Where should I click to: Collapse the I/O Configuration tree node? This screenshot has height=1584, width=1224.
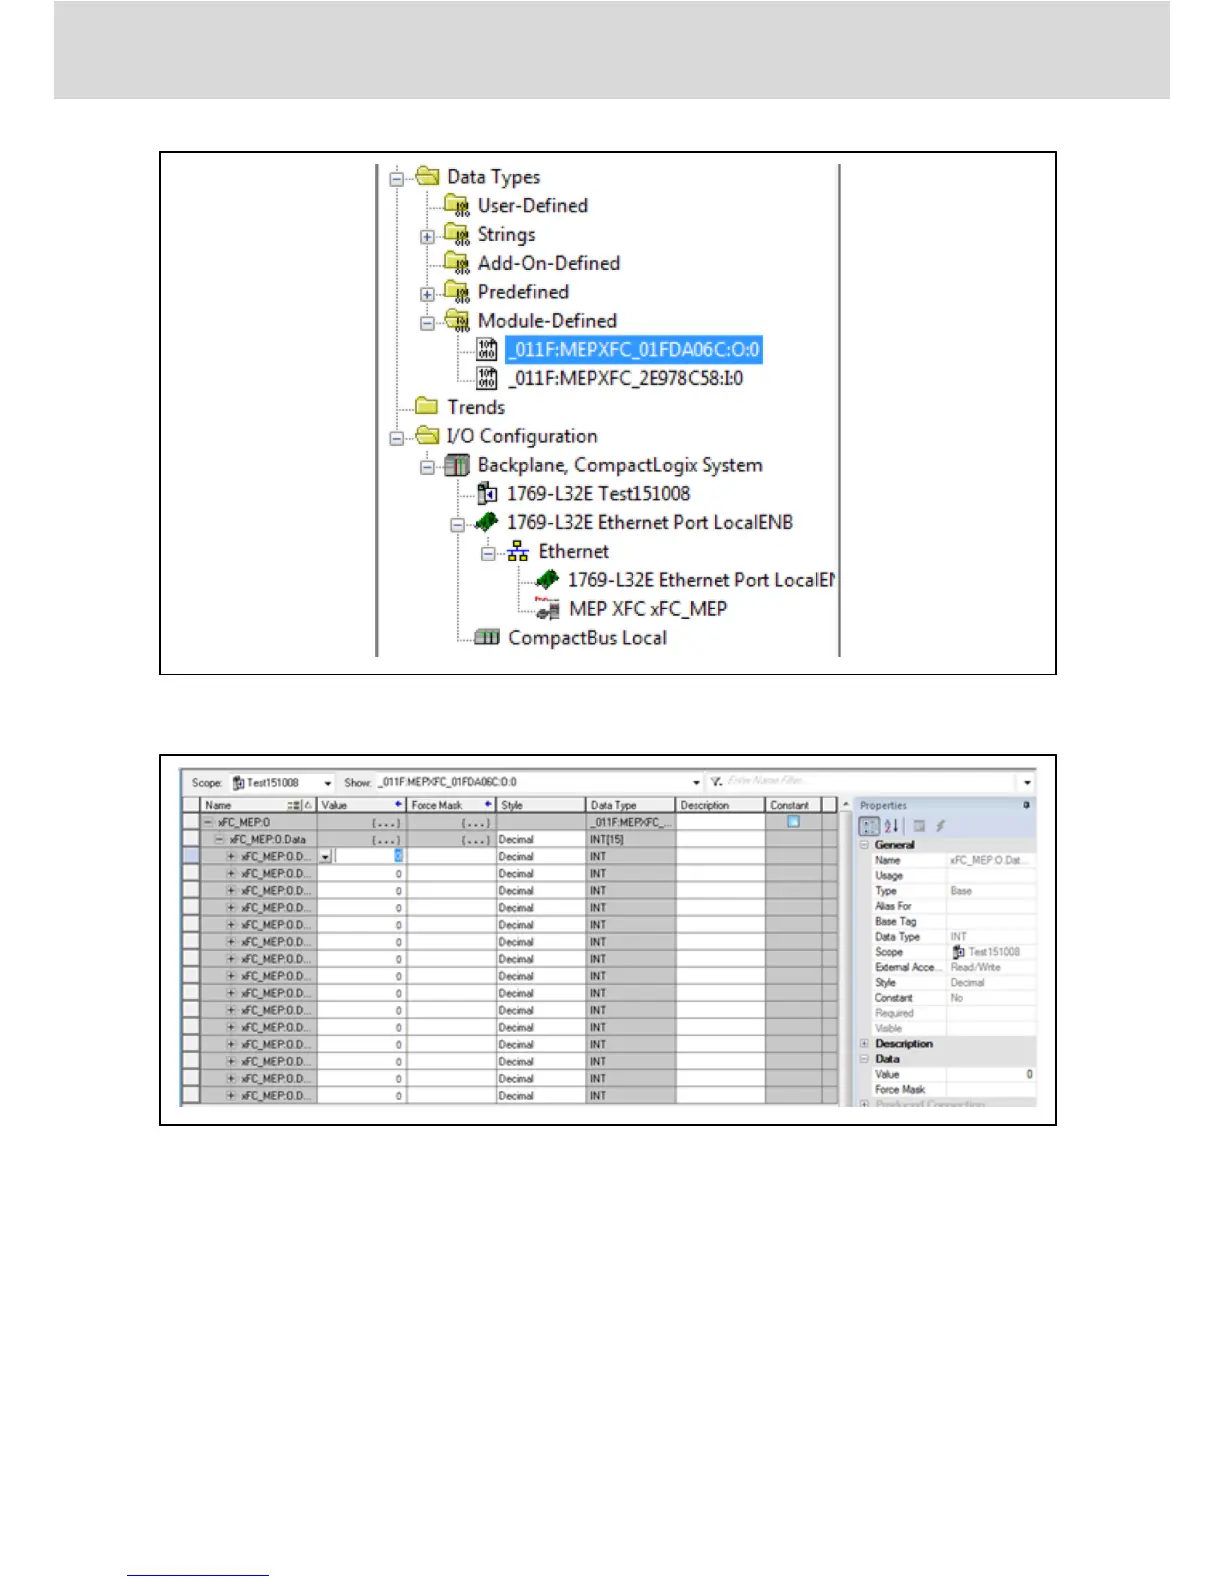pyautogui.click(x=398, y=437)
